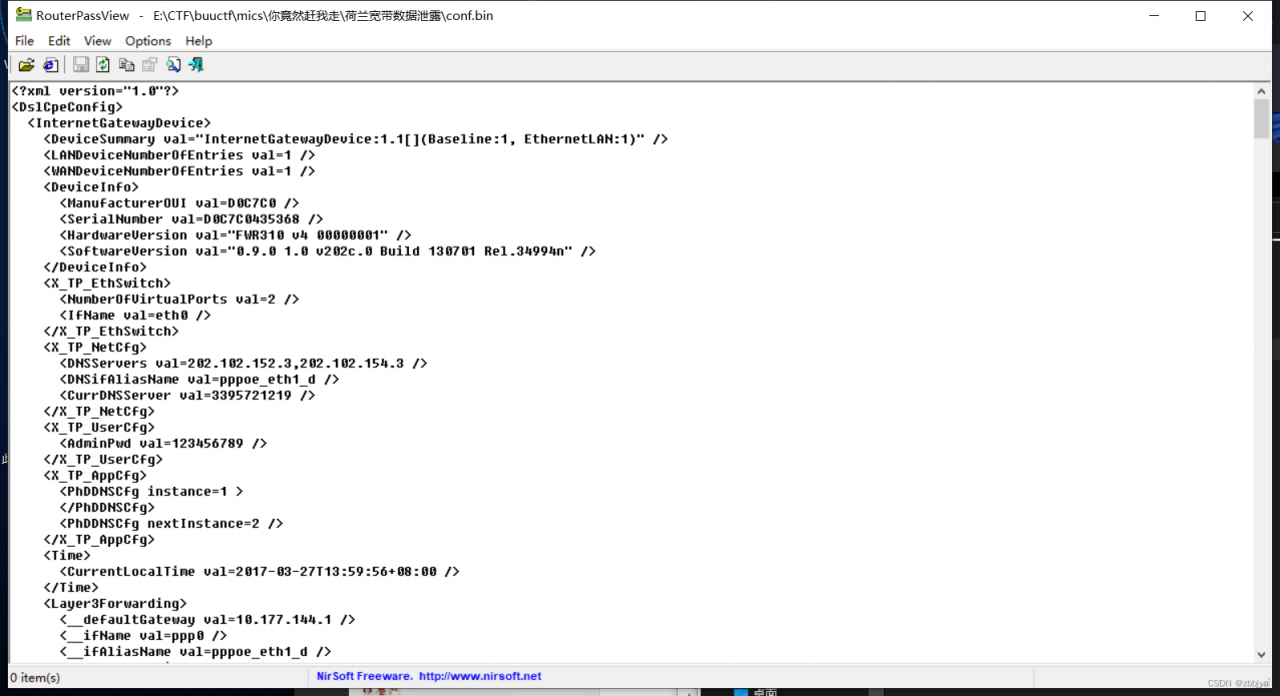The image size is (1280, 696).
Task: Click the closing '</X_TP_NetCfg>' tag line
Action: [99, 411]
